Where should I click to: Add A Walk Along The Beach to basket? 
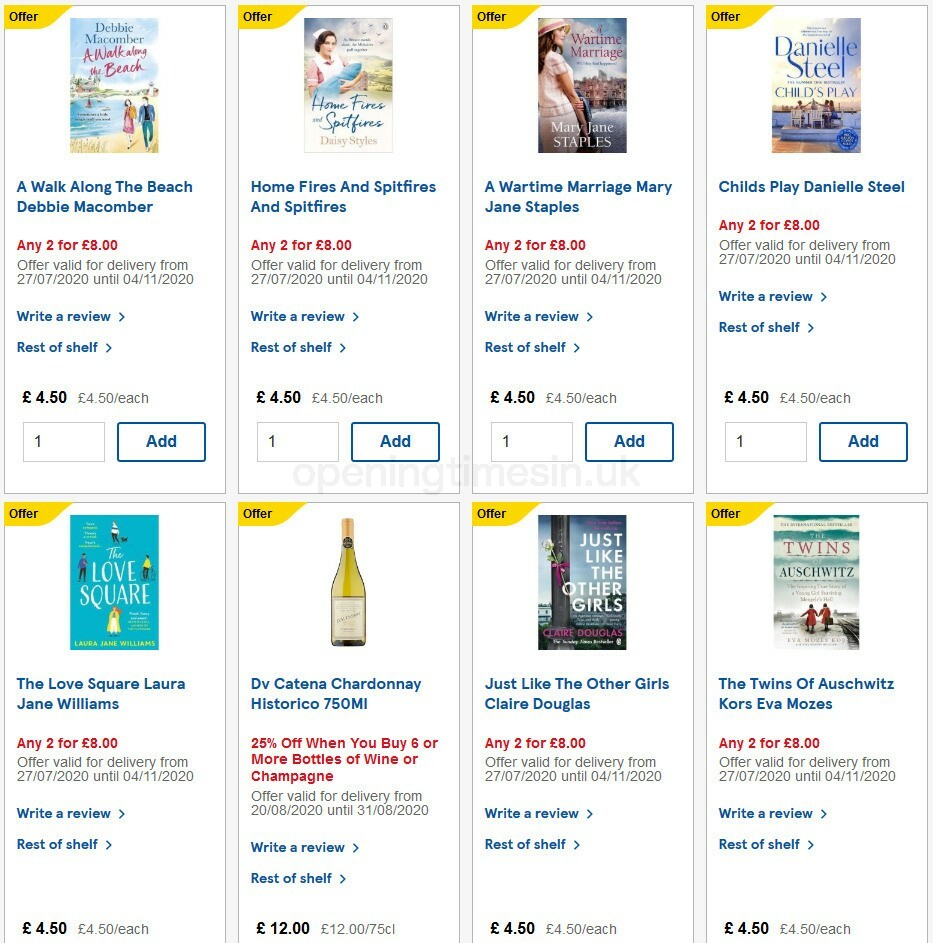(x=161, y=441)
